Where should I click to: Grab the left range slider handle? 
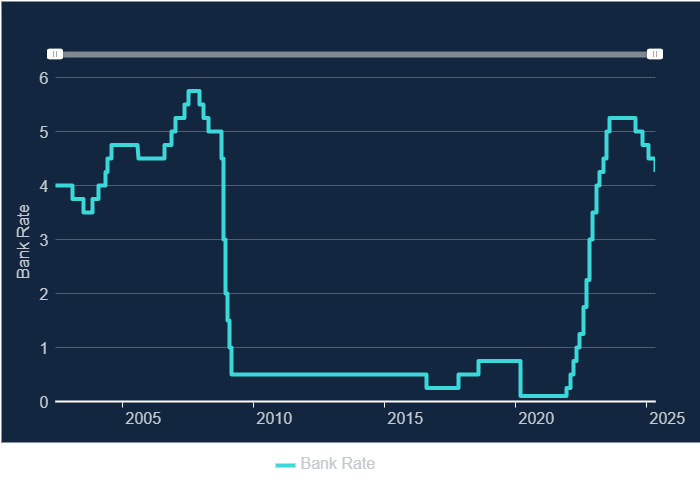click(55, 54)
